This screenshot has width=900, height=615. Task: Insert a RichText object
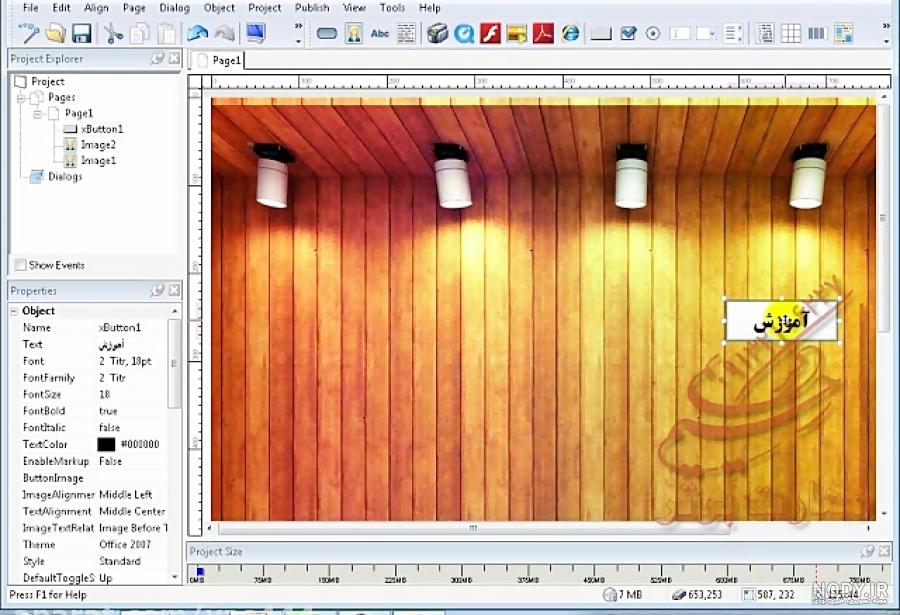tap(844, 33)
